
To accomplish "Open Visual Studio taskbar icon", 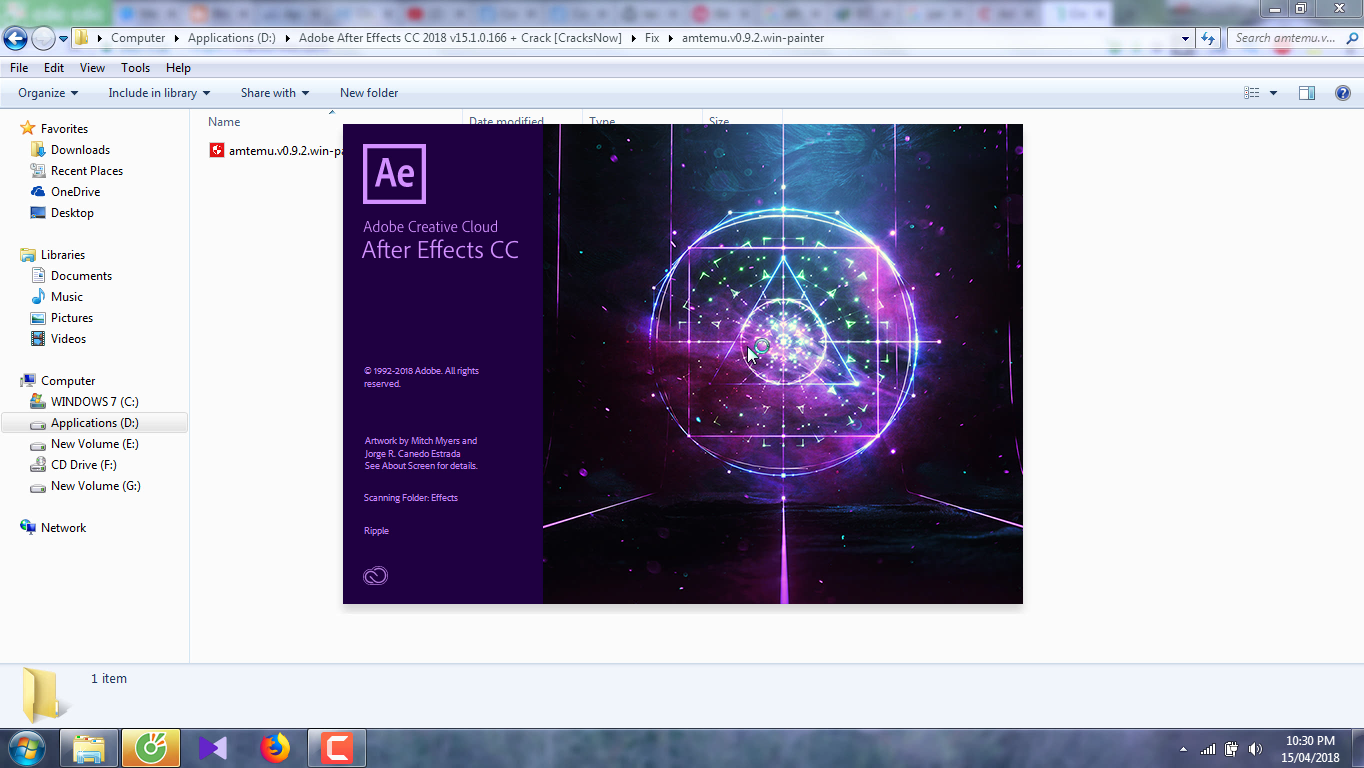I will coord(213,748).
